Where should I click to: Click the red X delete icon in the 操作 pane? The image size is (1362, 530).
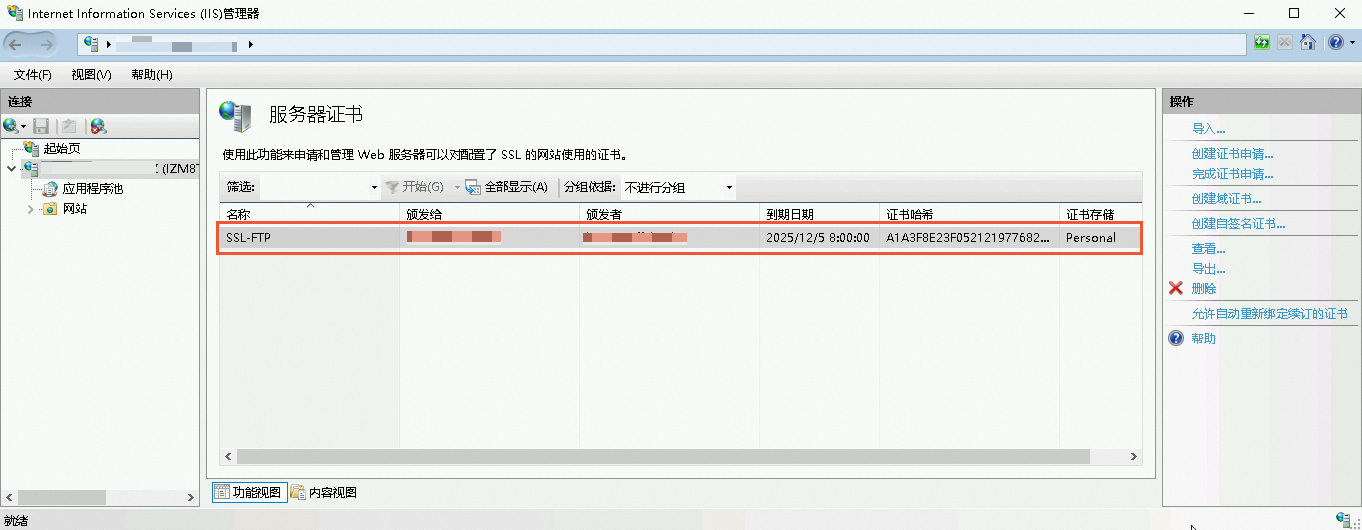(x=1176, y=288)
